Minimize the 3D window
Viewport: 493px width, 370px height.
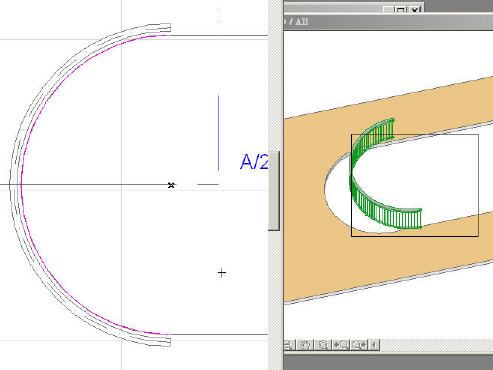pos(388,10)
